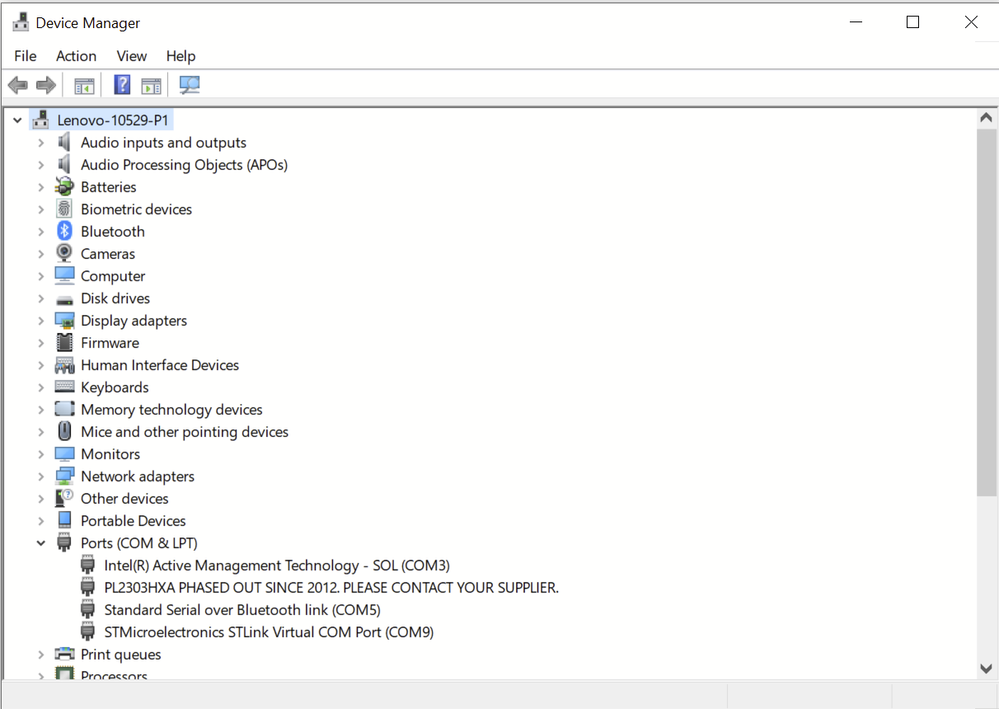Click the Keyboards category icon
Image resolution: width=999 pixels, height=709 pixels.
(x=64, y=387)
